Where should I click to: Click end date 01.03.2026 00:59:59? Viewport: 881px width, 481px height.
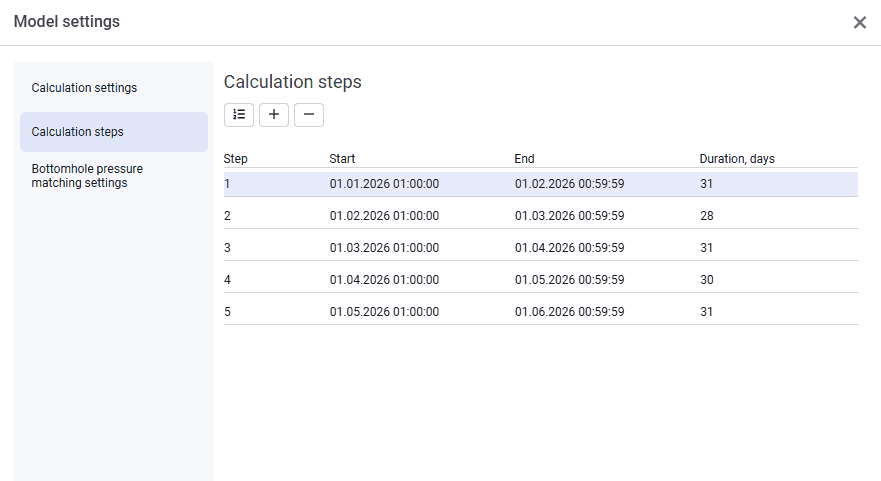click(x=570, y=216)
